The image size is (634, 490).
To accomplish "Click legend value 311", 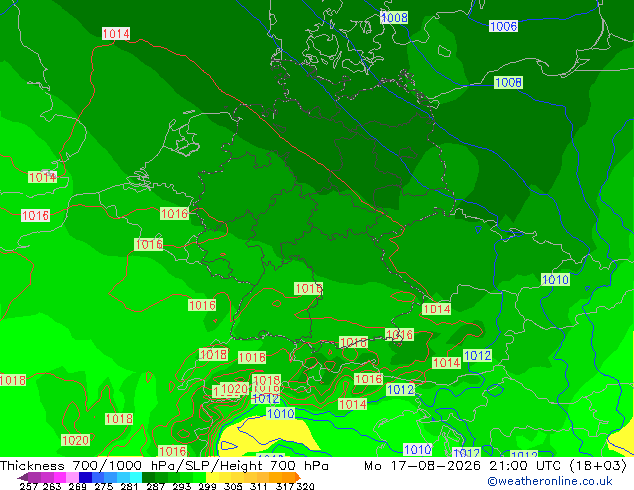I will pyautogui.click(x=258, y=486).
